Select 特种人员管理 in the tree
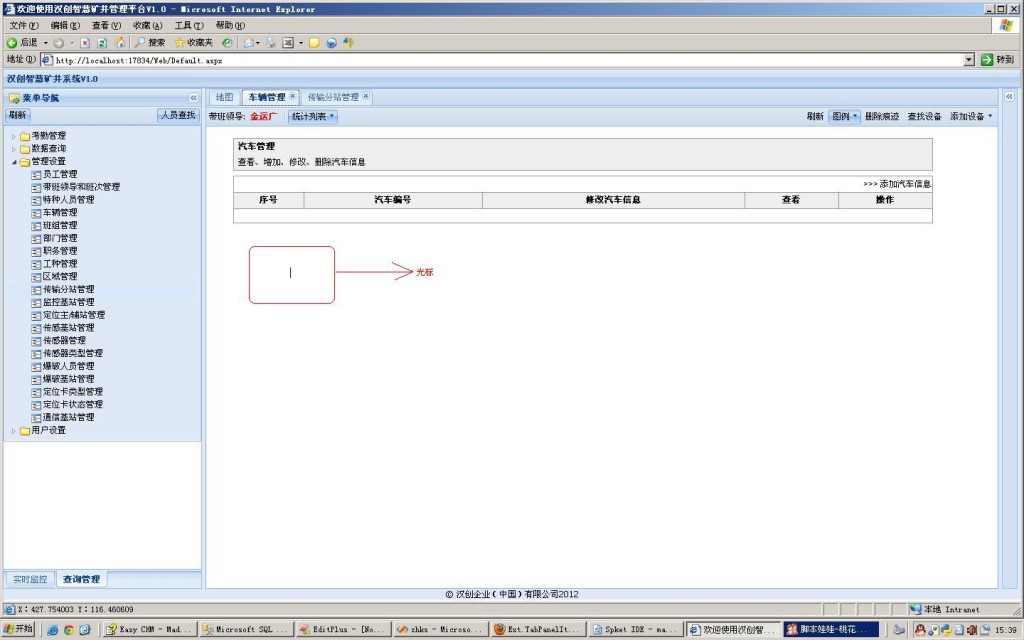The width and height of the screenshot is (1024, 640). pos(69,200)
